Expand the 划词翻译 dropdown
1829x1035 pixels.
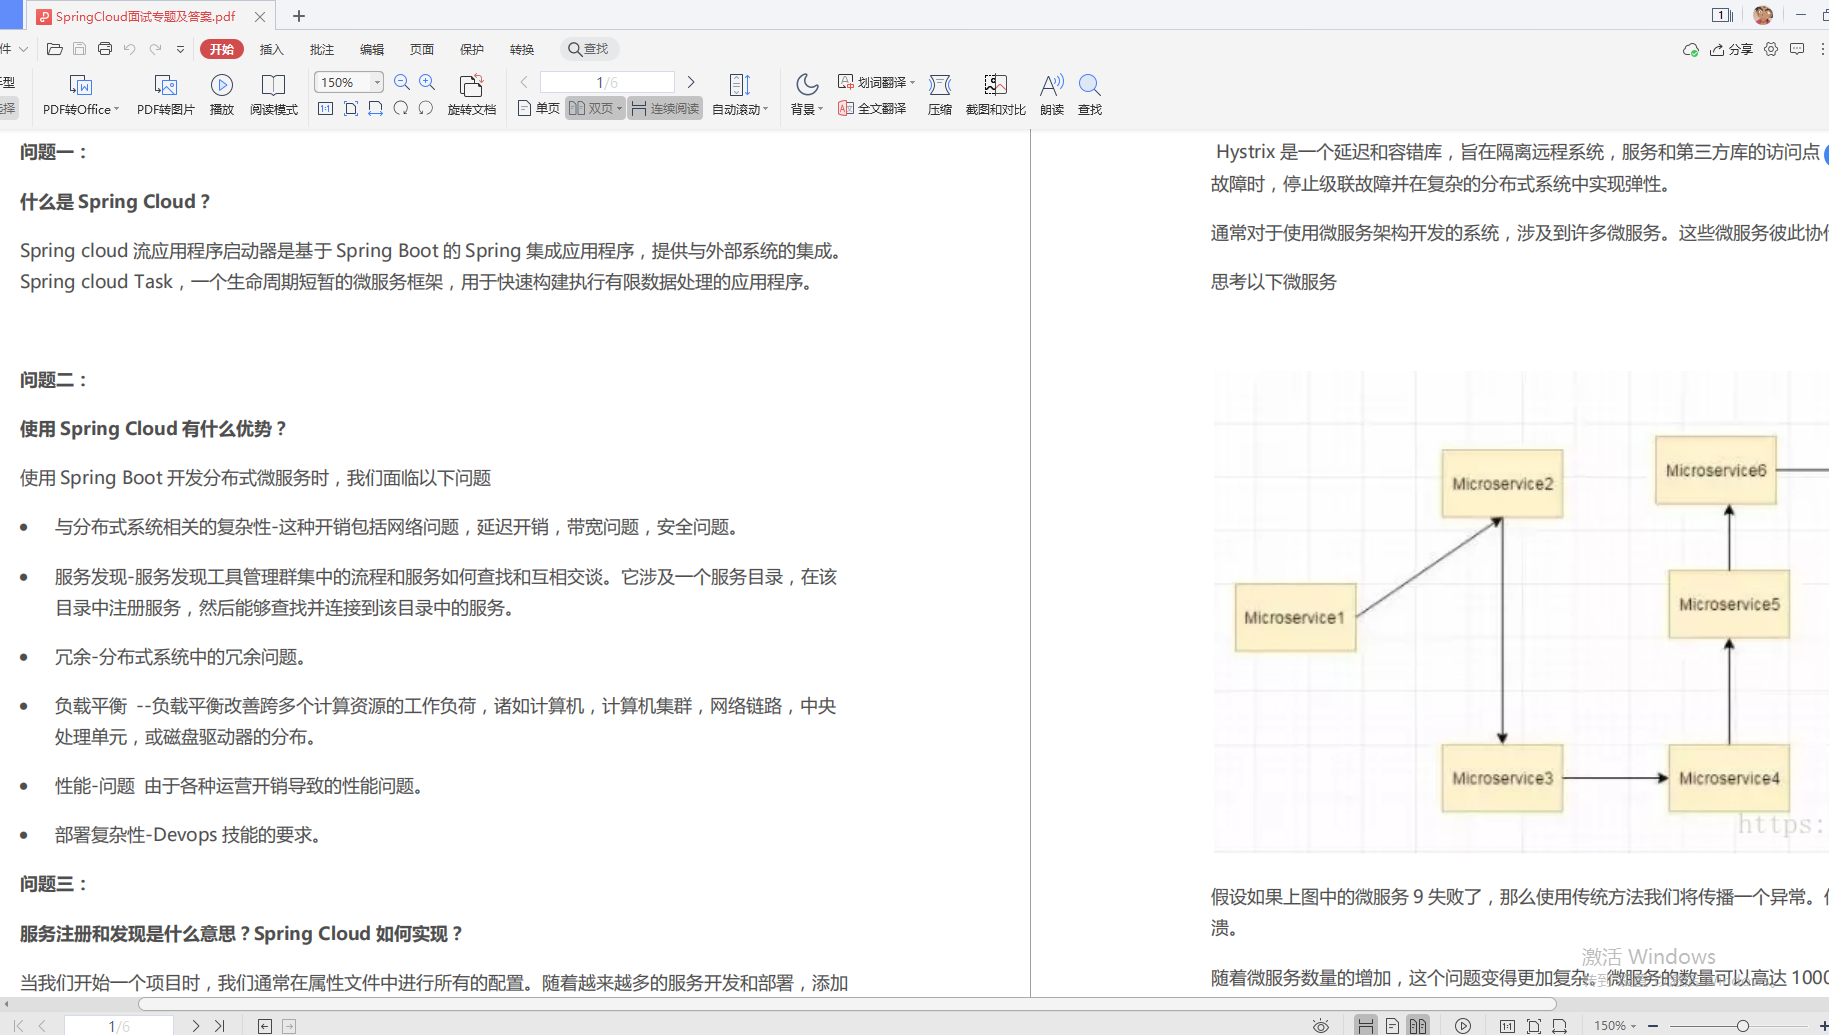click(912, 82)
